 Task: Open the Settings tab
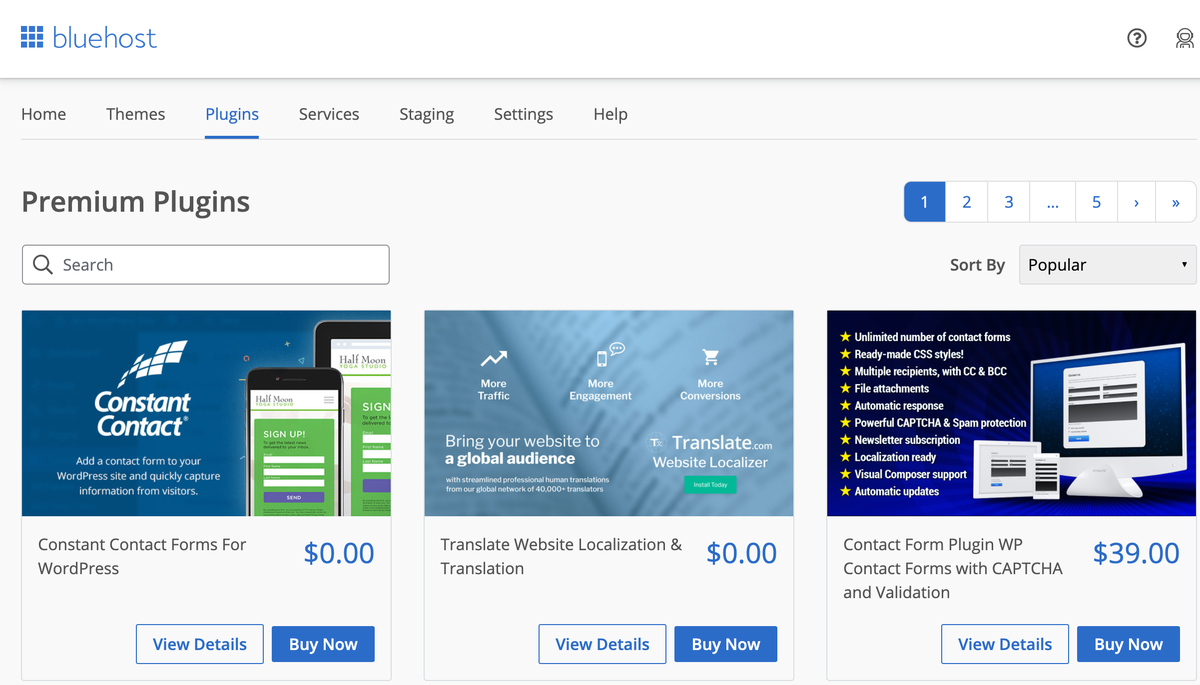tap(523, 114)
